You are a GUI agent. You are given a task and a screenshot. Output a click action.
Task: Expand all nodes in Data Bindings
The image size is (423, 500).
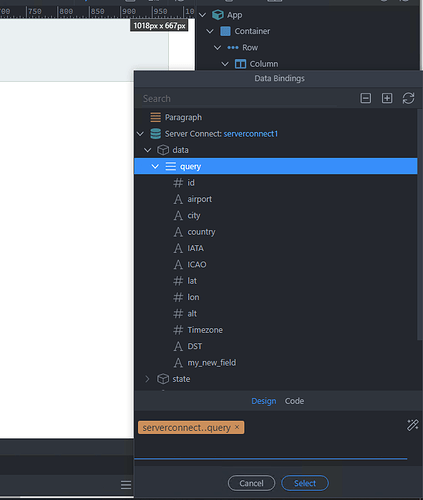[x=387, y=98]
